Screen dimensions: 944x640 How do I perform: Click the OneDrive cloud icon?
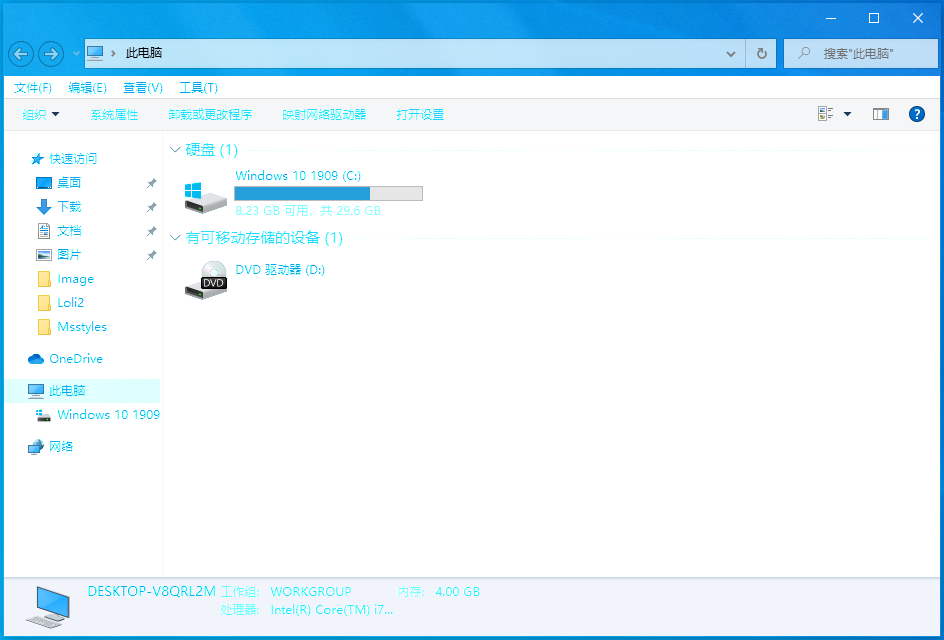36,359
